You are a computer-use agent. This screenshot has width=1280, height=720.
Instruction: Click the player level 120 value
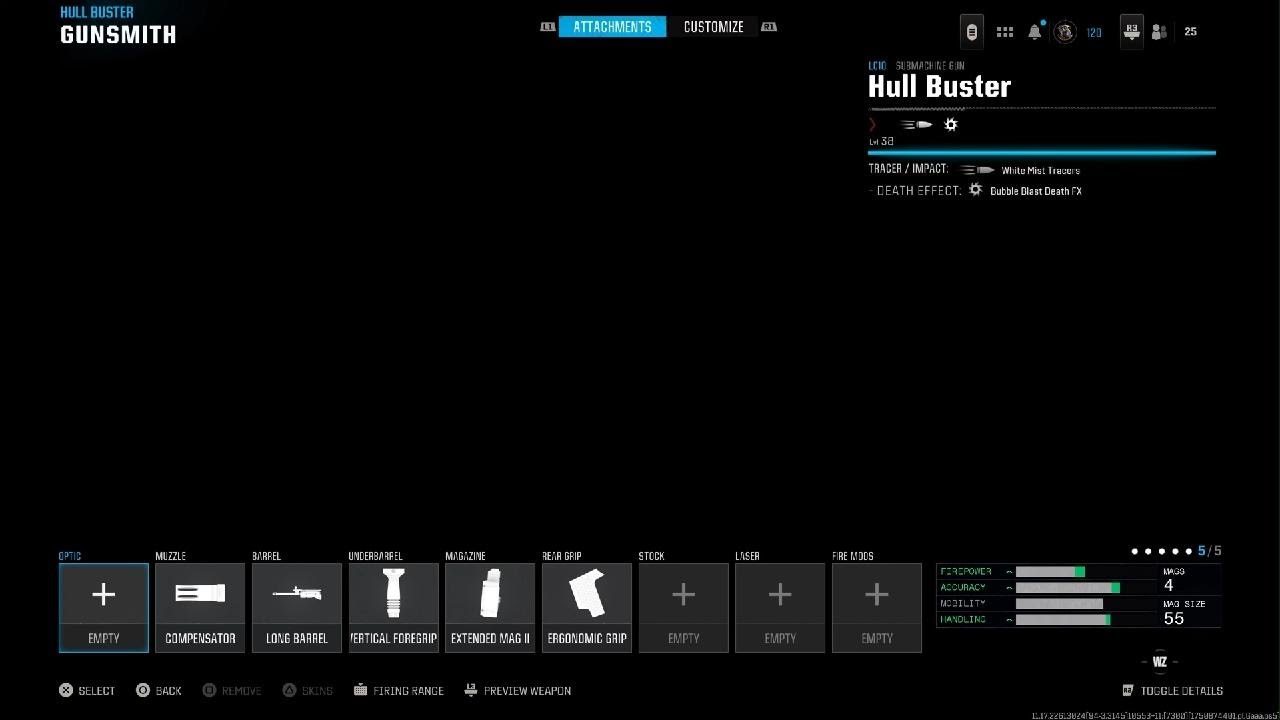tap(1094, 33)
